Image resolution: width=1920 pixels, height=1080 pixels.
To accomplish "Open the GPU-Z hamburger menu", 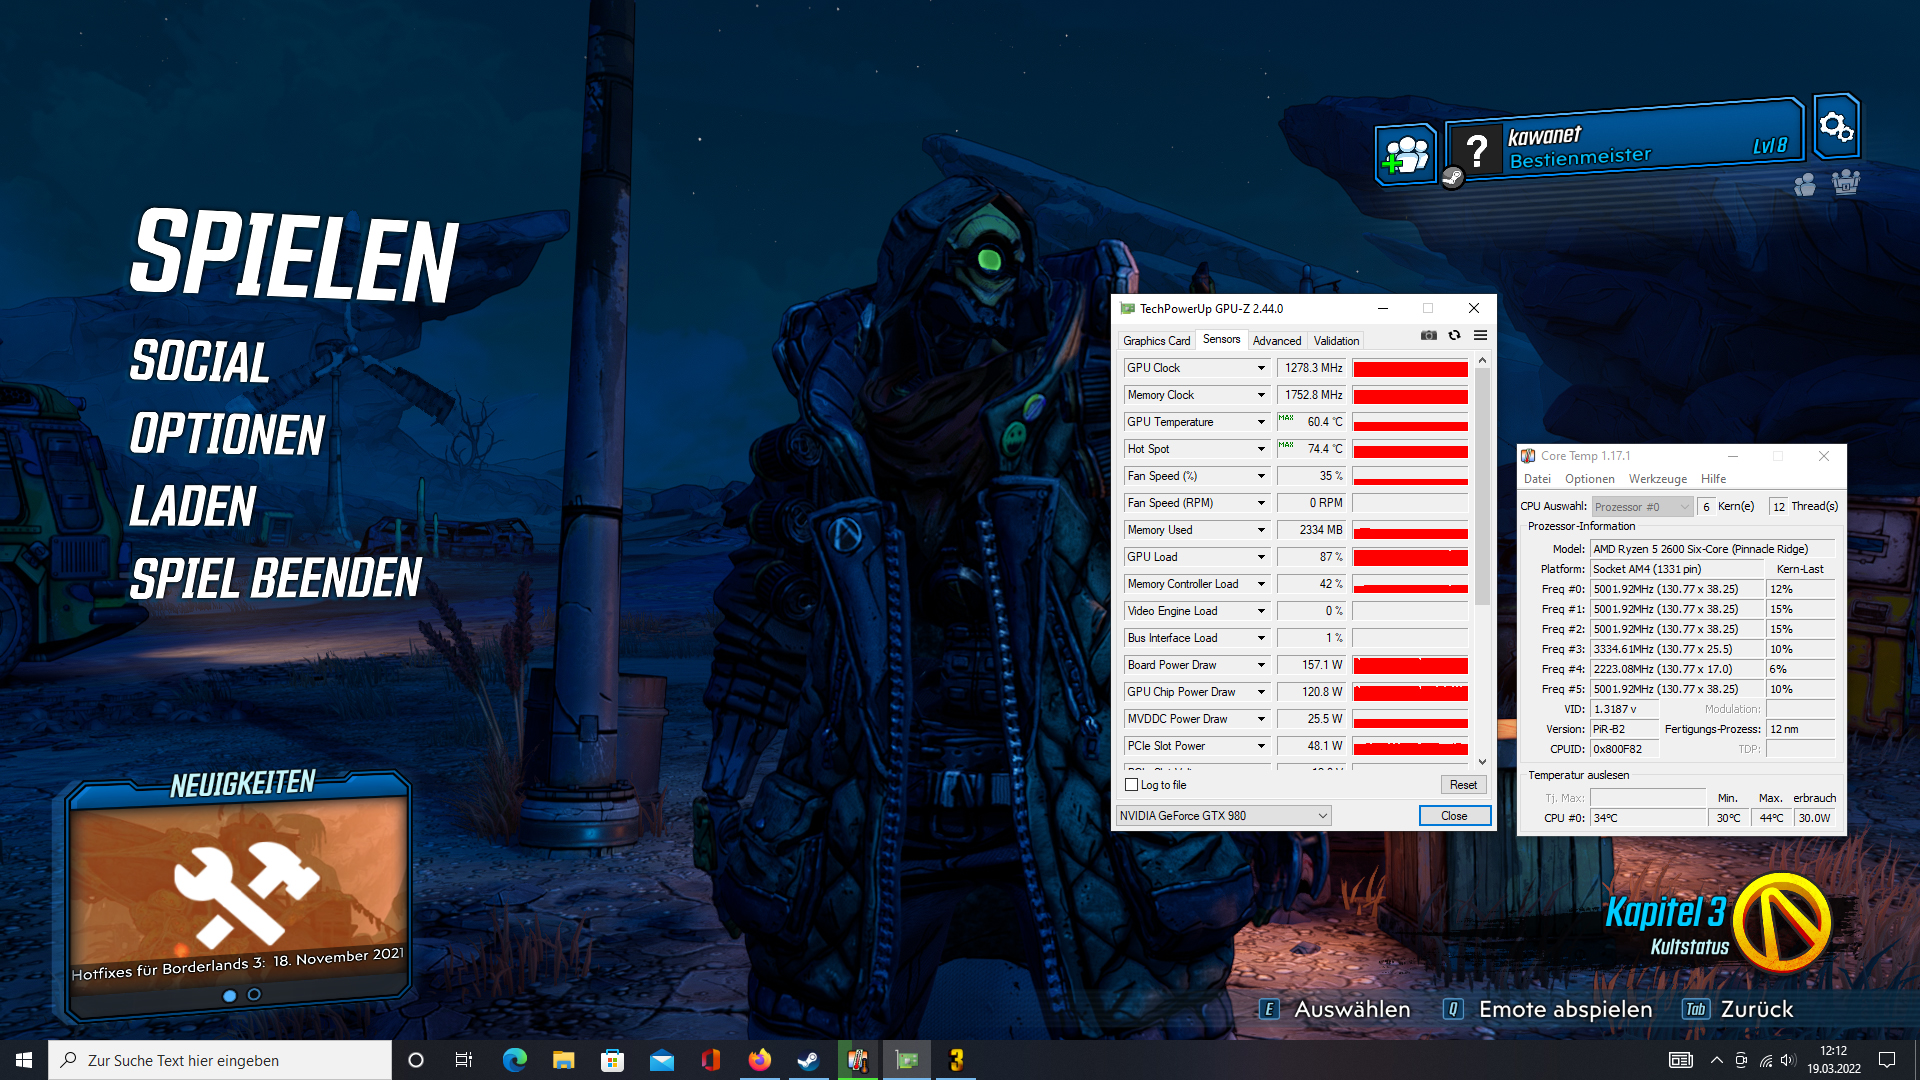I will pyautogui.click(x=1480, y=336).
